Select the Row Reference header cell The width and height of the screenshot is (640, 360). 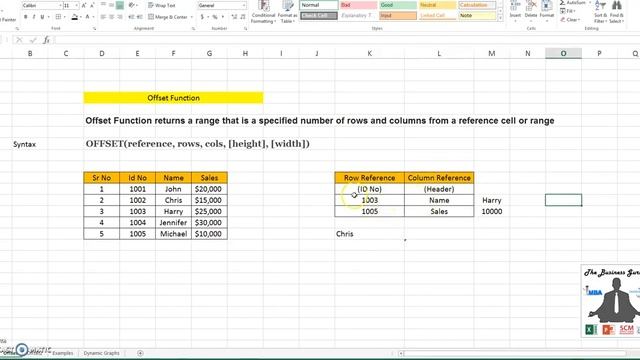tap(369, 178)
